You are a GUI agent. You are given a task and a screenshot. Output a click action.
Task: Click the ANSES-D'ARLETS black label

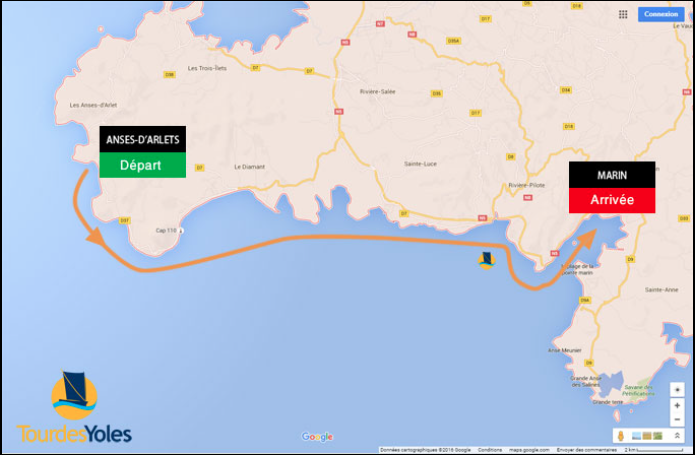click(142, 139)
